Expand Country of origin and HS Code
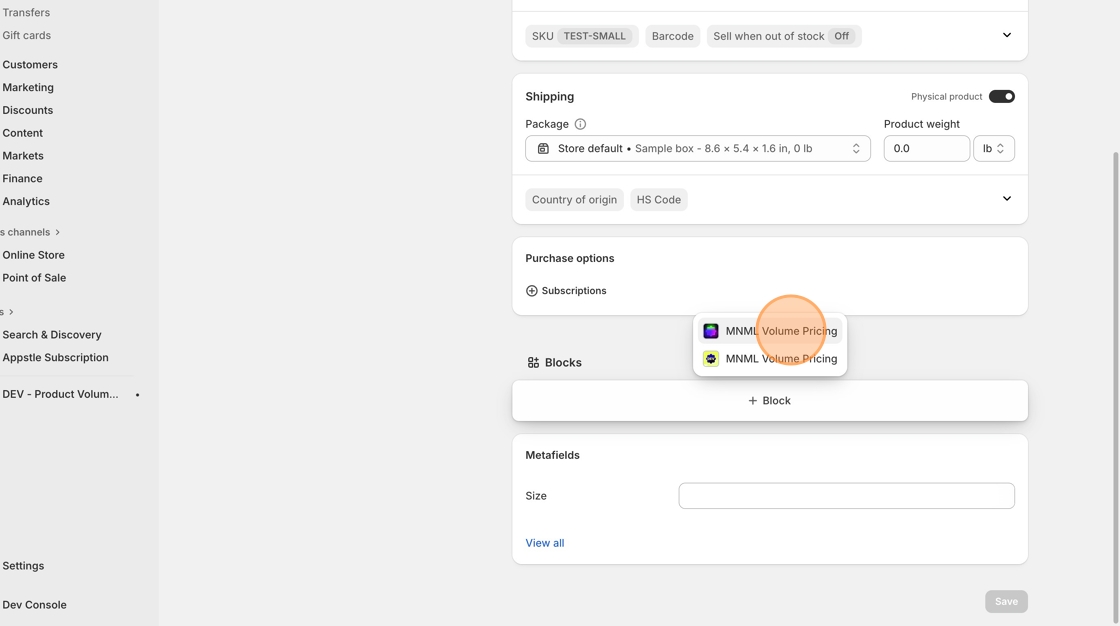 (x=1006, y=199)
